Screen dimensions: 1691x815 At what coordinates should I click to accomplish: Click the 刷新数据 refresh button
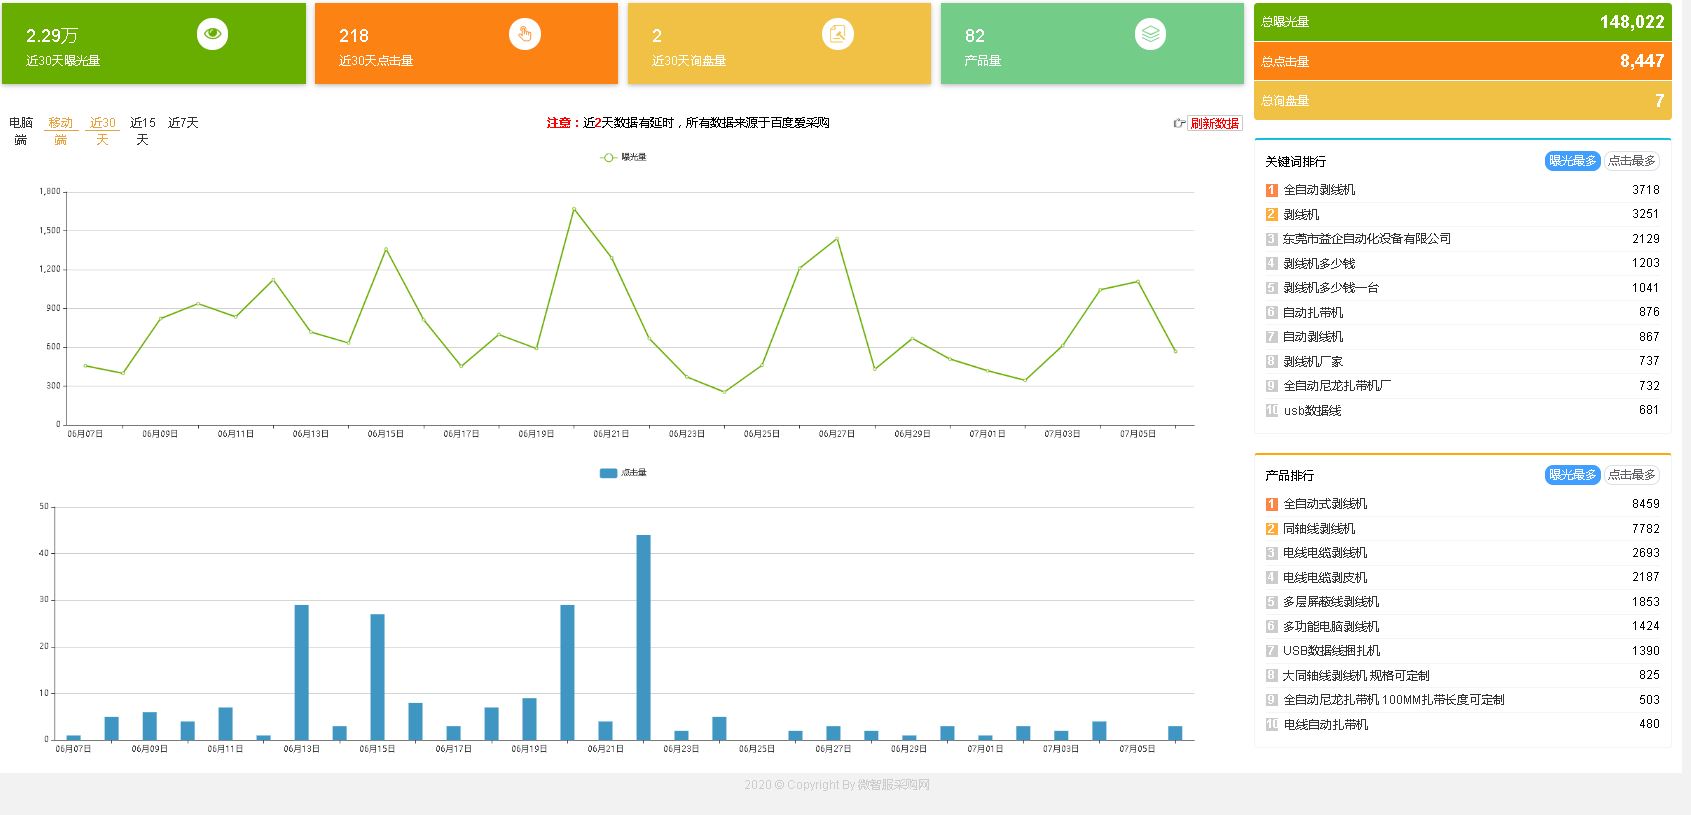(1214, 124)
